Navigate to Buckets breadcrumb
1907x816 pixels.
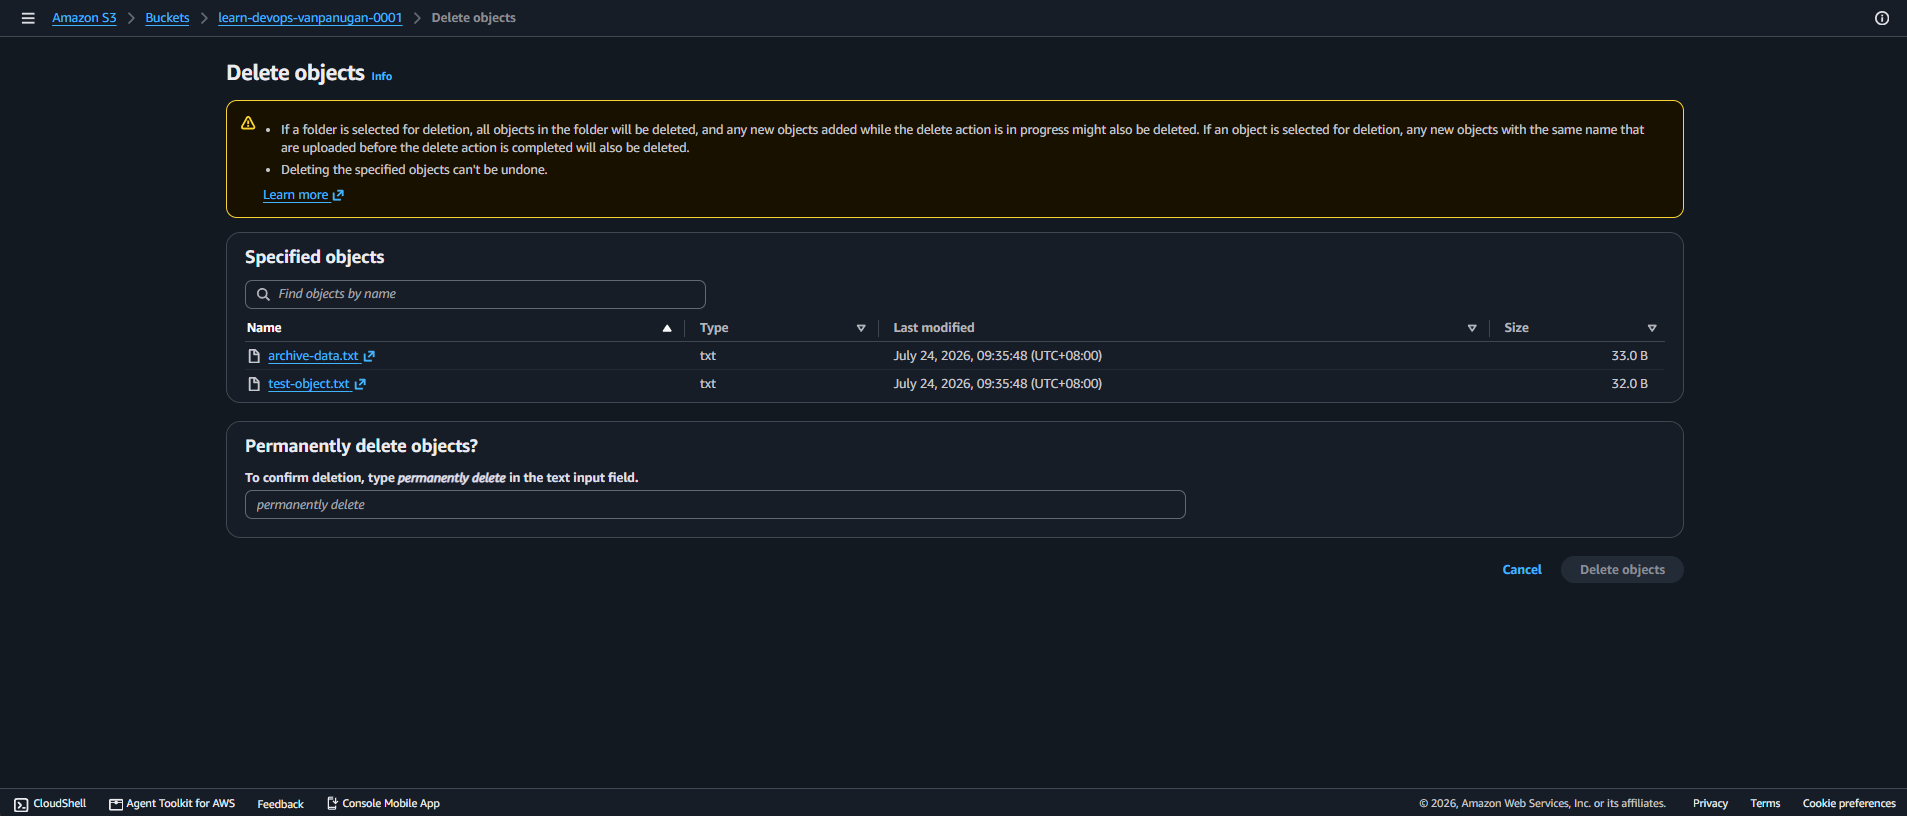[167, 18]
